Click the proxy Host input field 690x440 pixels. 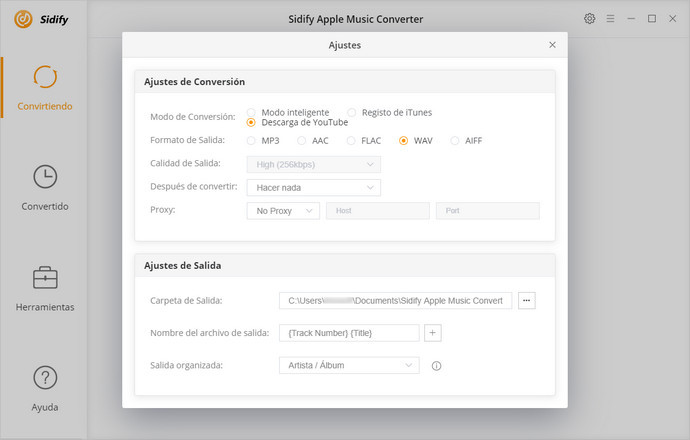378,211
